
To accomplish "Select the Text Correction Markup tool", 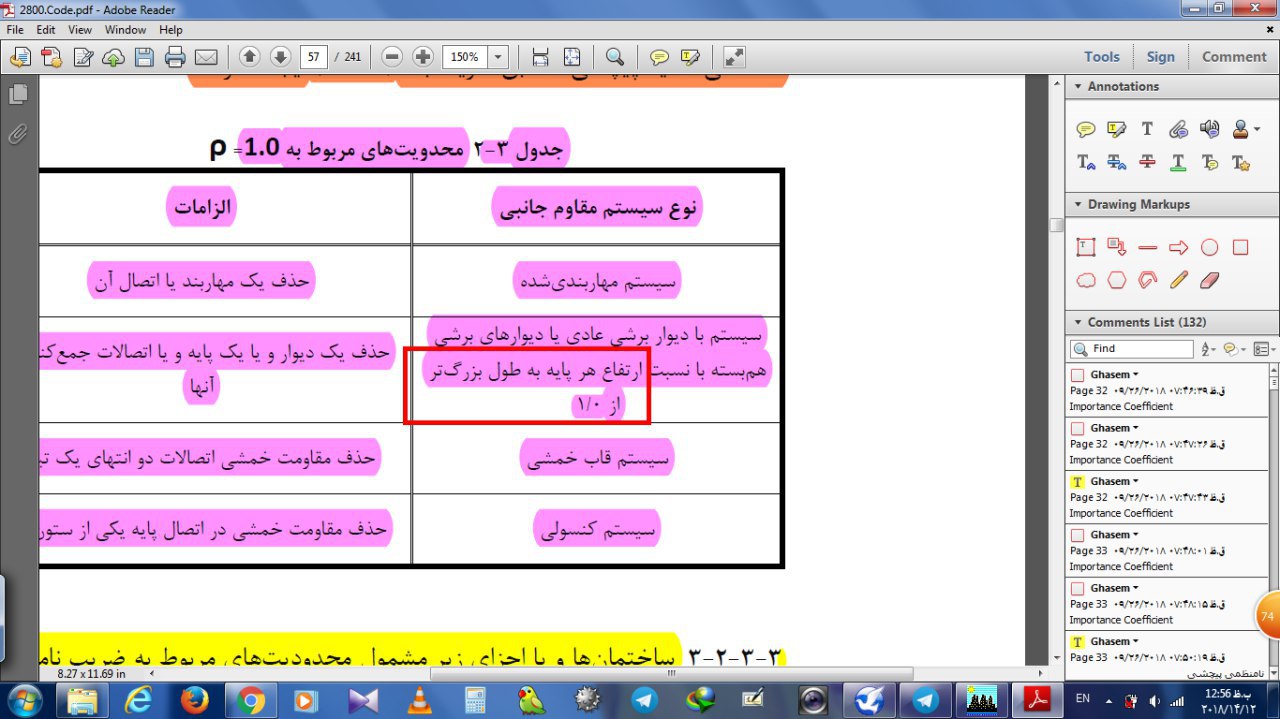I will (1240, 162).
